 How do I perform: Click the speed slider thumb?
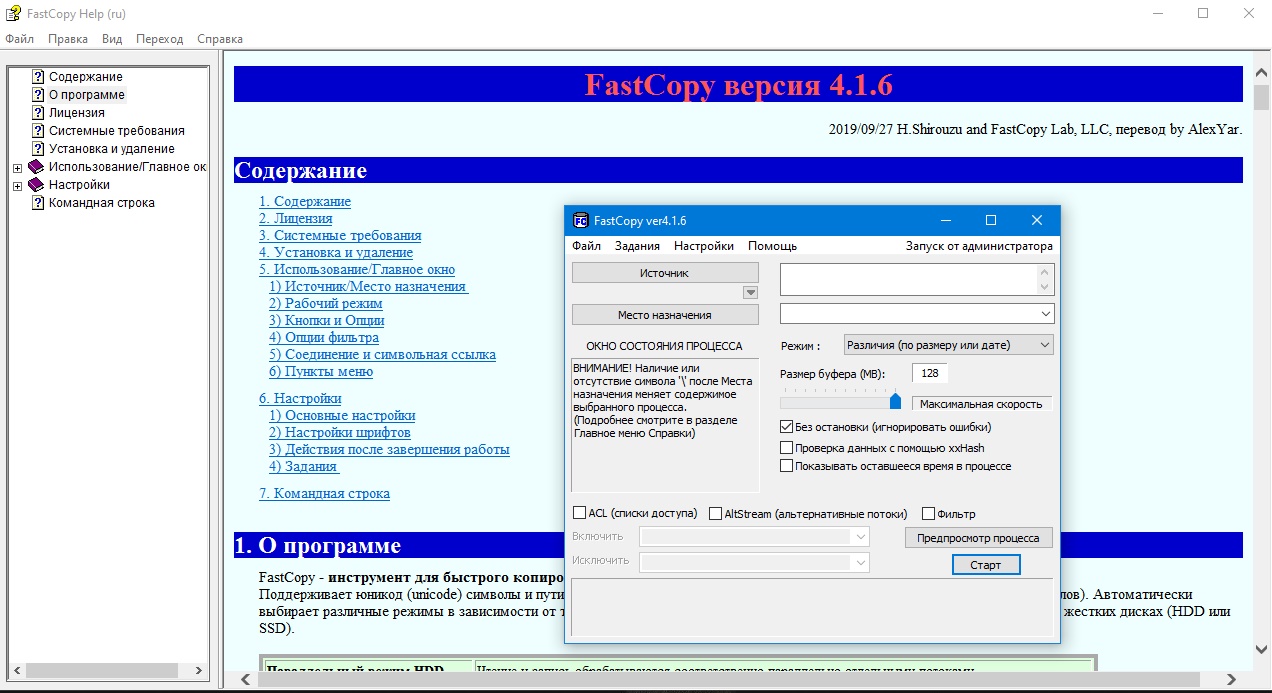point(895,402)
